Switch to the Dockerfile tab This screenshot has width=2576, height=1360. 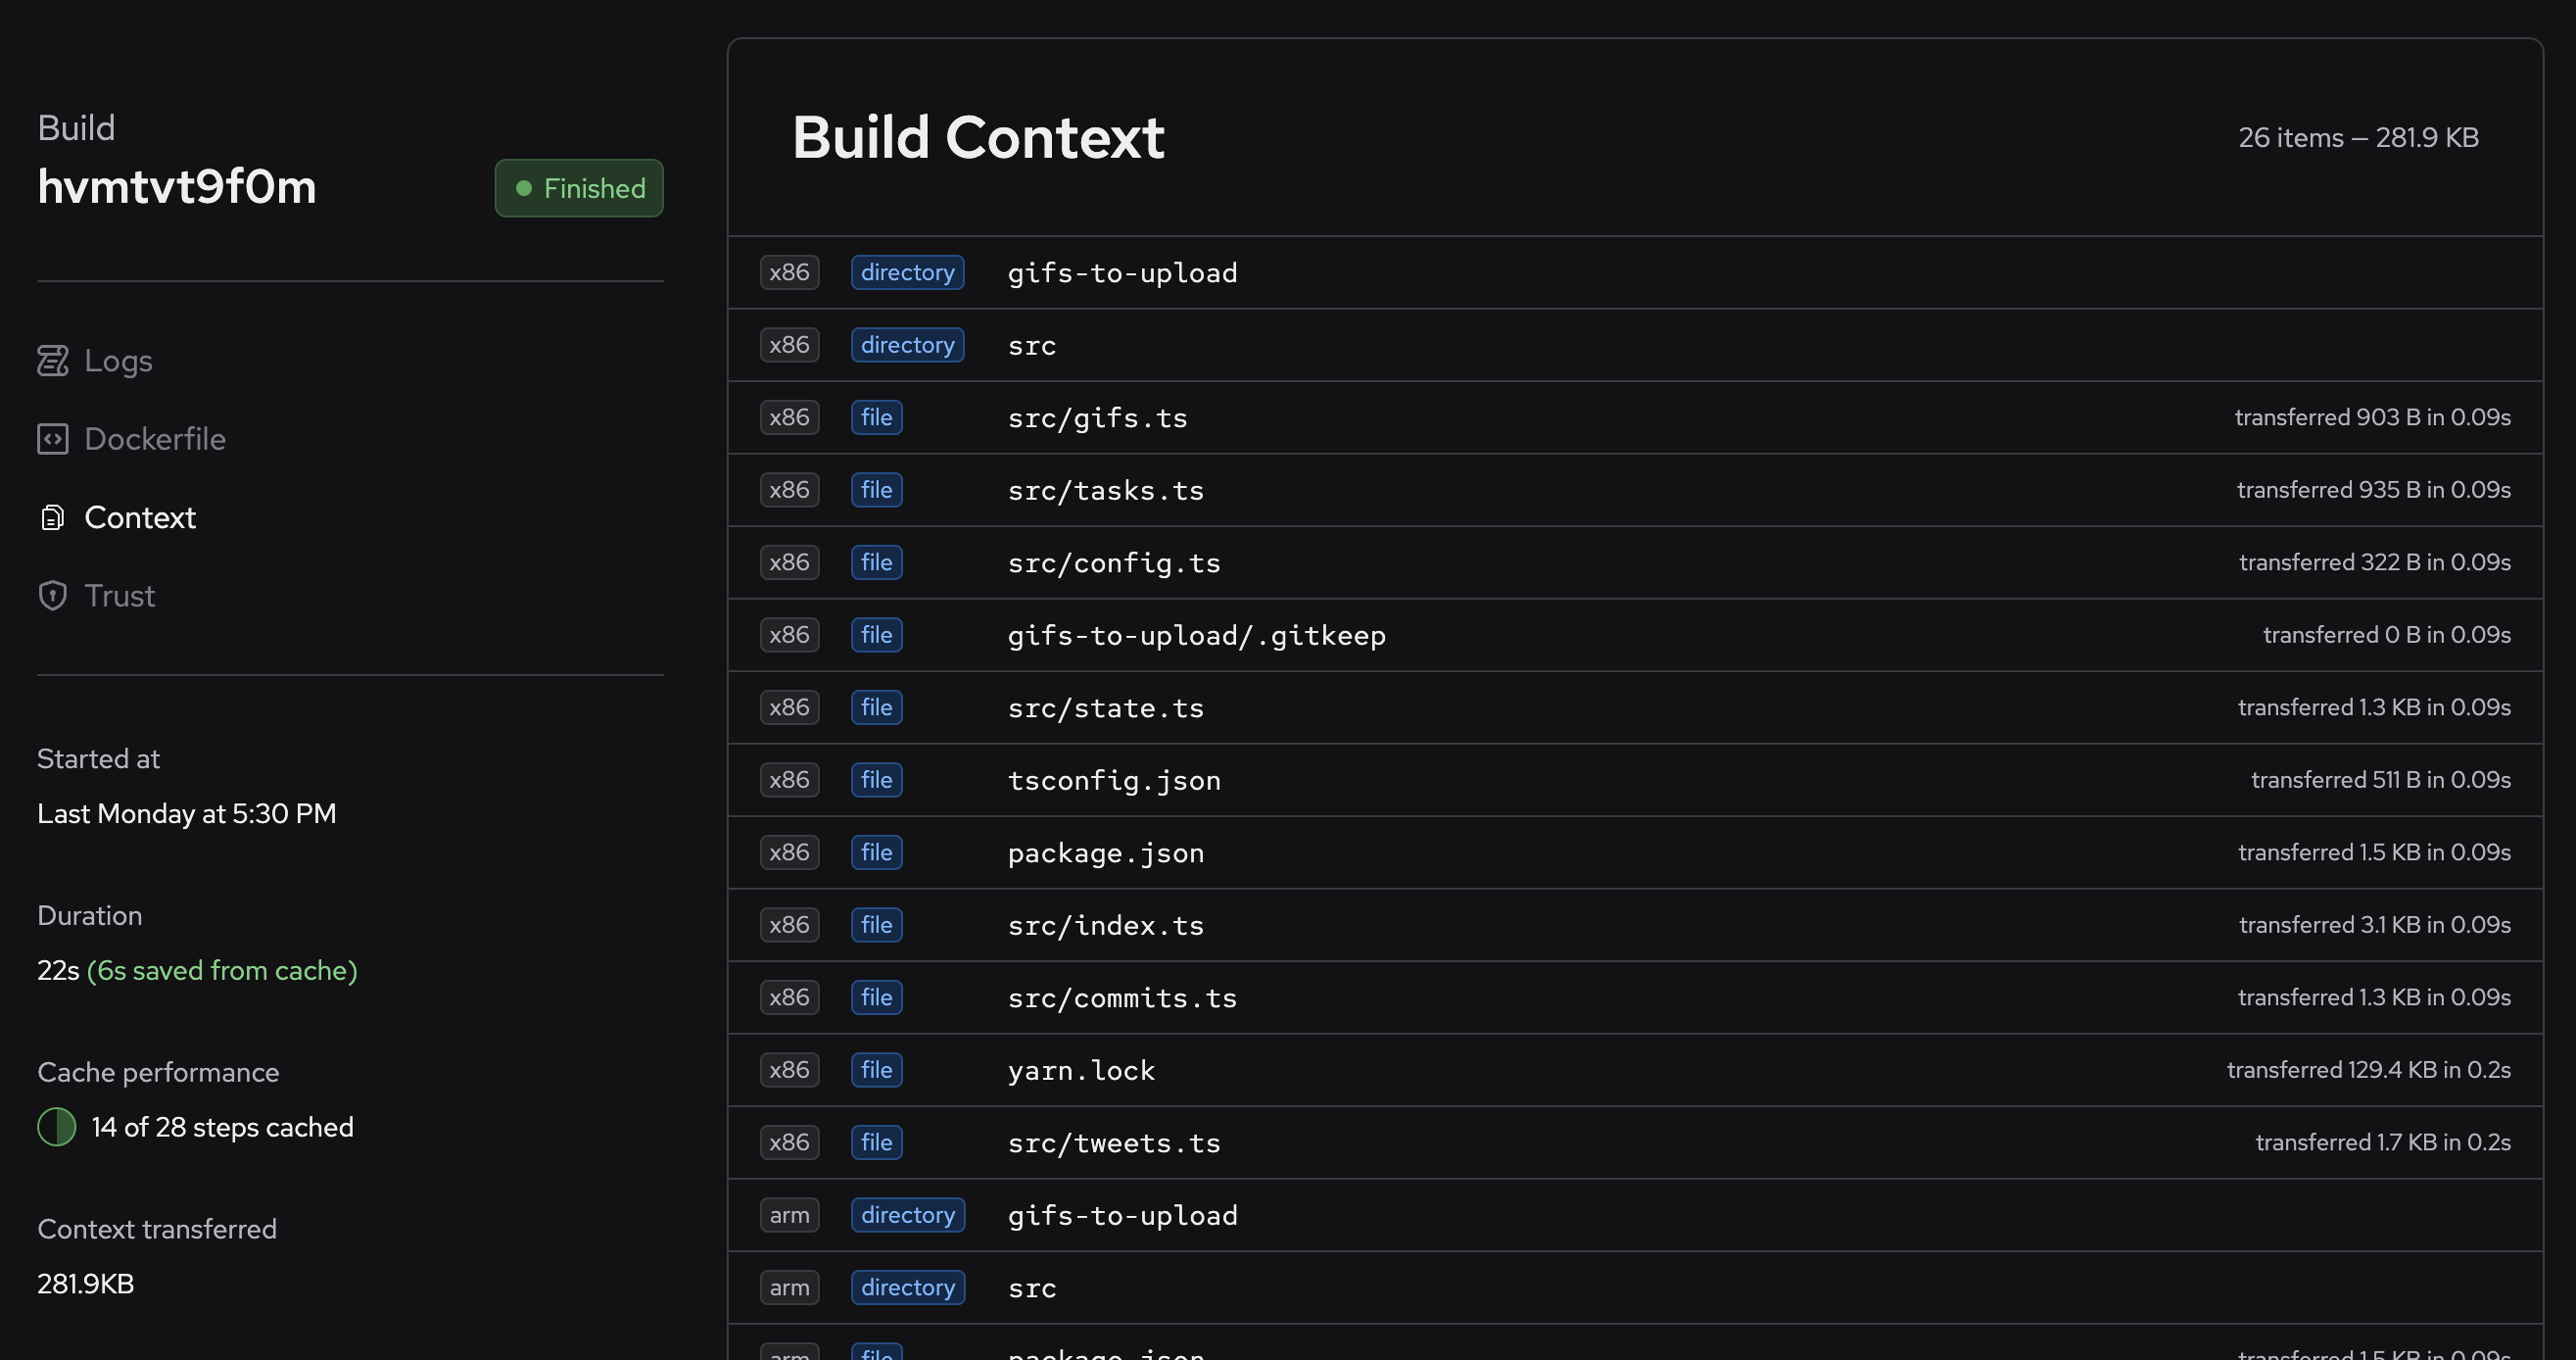[154, 439]
